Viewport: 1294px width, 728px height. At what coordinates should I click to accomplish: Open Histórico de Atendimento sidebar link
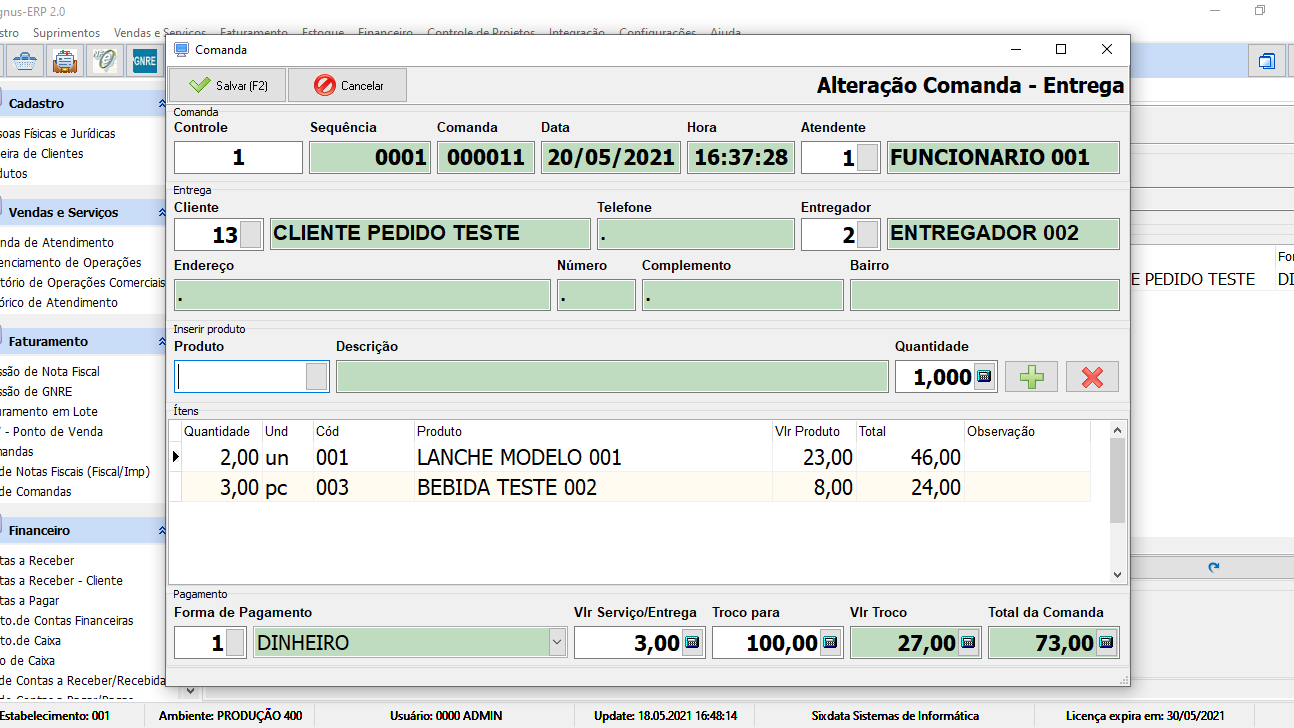pos(59,302)
